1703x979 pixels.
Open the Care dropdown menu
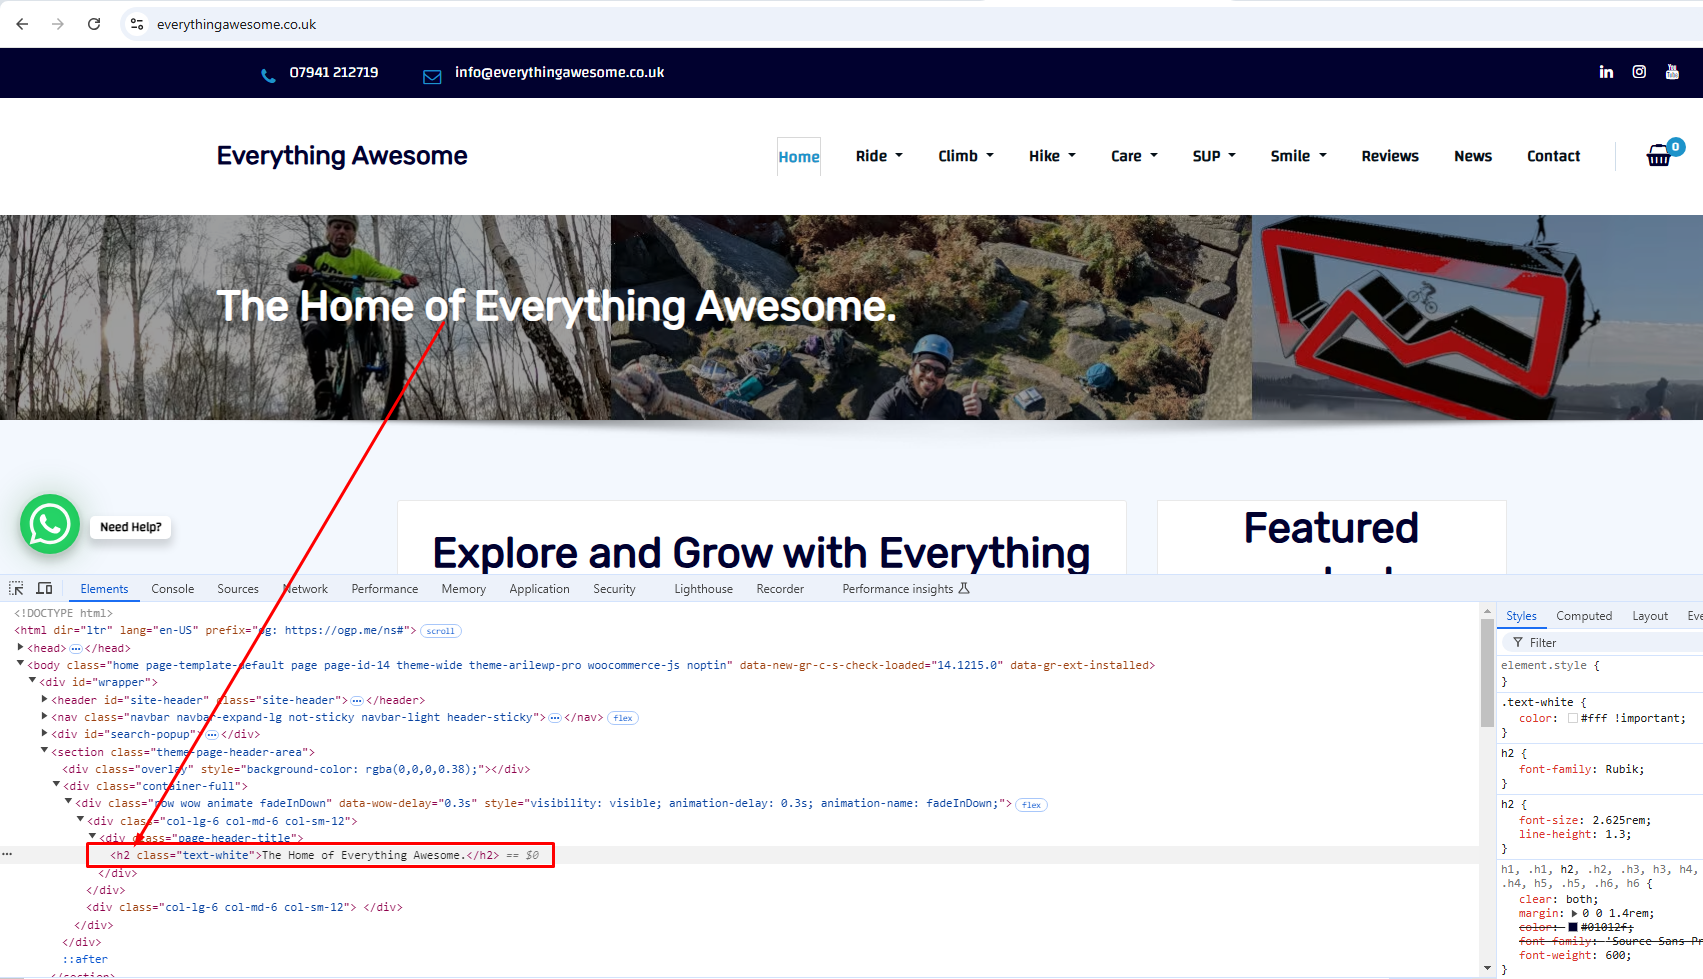pos(1134,156)
